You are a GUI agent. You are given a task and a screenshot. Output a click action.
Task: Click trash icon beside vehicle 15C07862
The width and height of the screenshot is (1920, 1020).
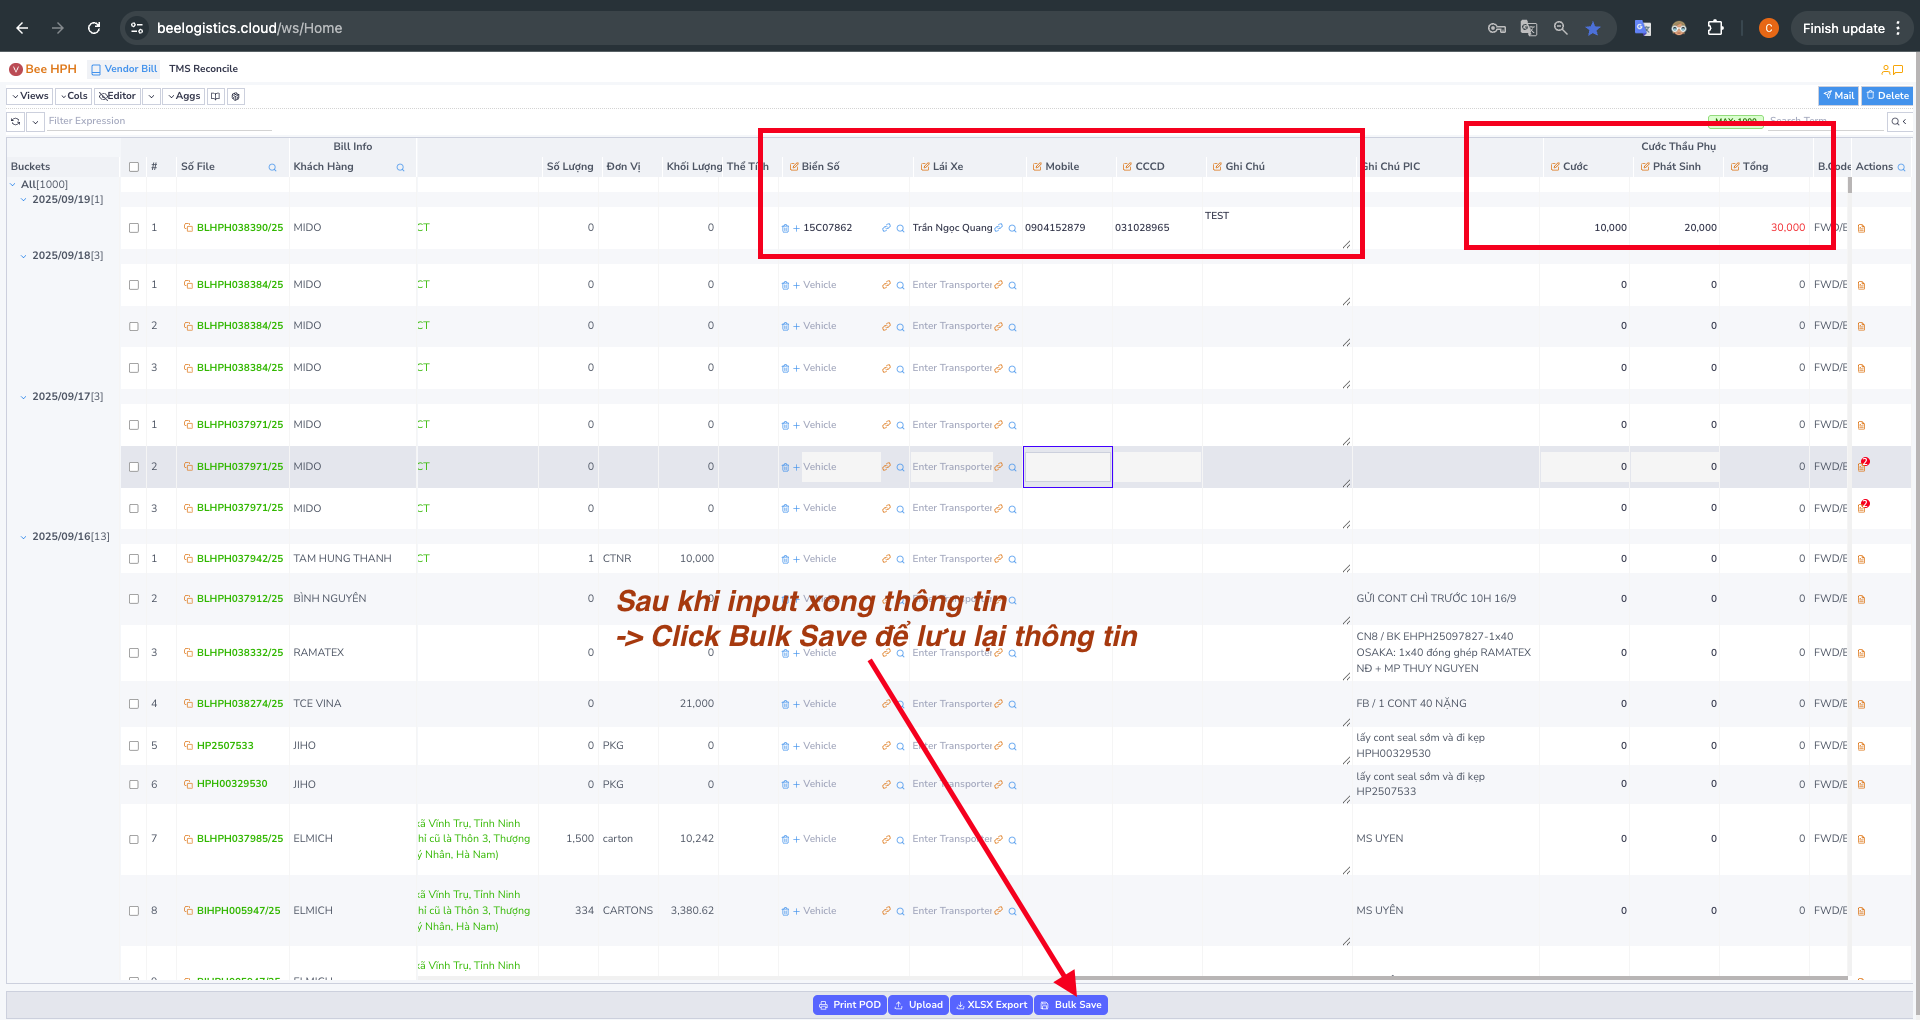(785, 229)
